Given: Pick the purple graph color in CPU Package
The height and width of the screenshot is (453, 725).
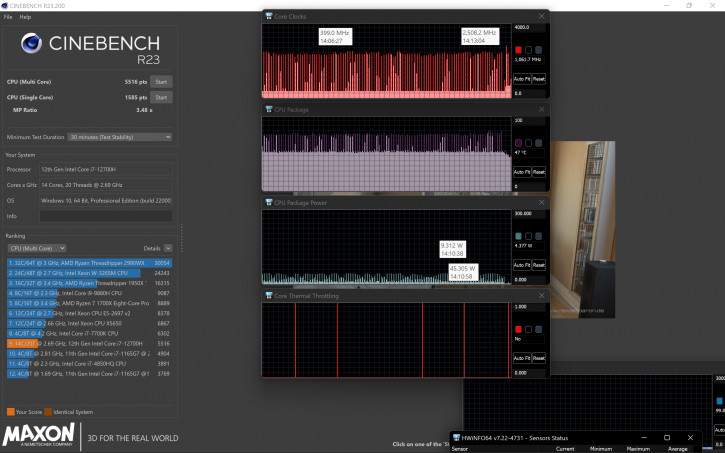Looking at the screenshot, I should click(x=518, y=143).
